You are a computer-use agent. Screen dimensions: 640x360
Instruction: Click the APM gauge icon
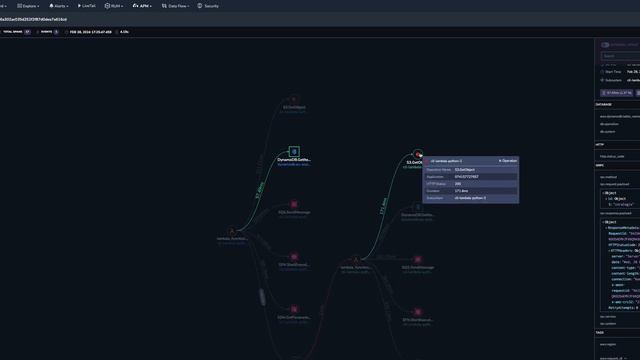pos(136,6)
